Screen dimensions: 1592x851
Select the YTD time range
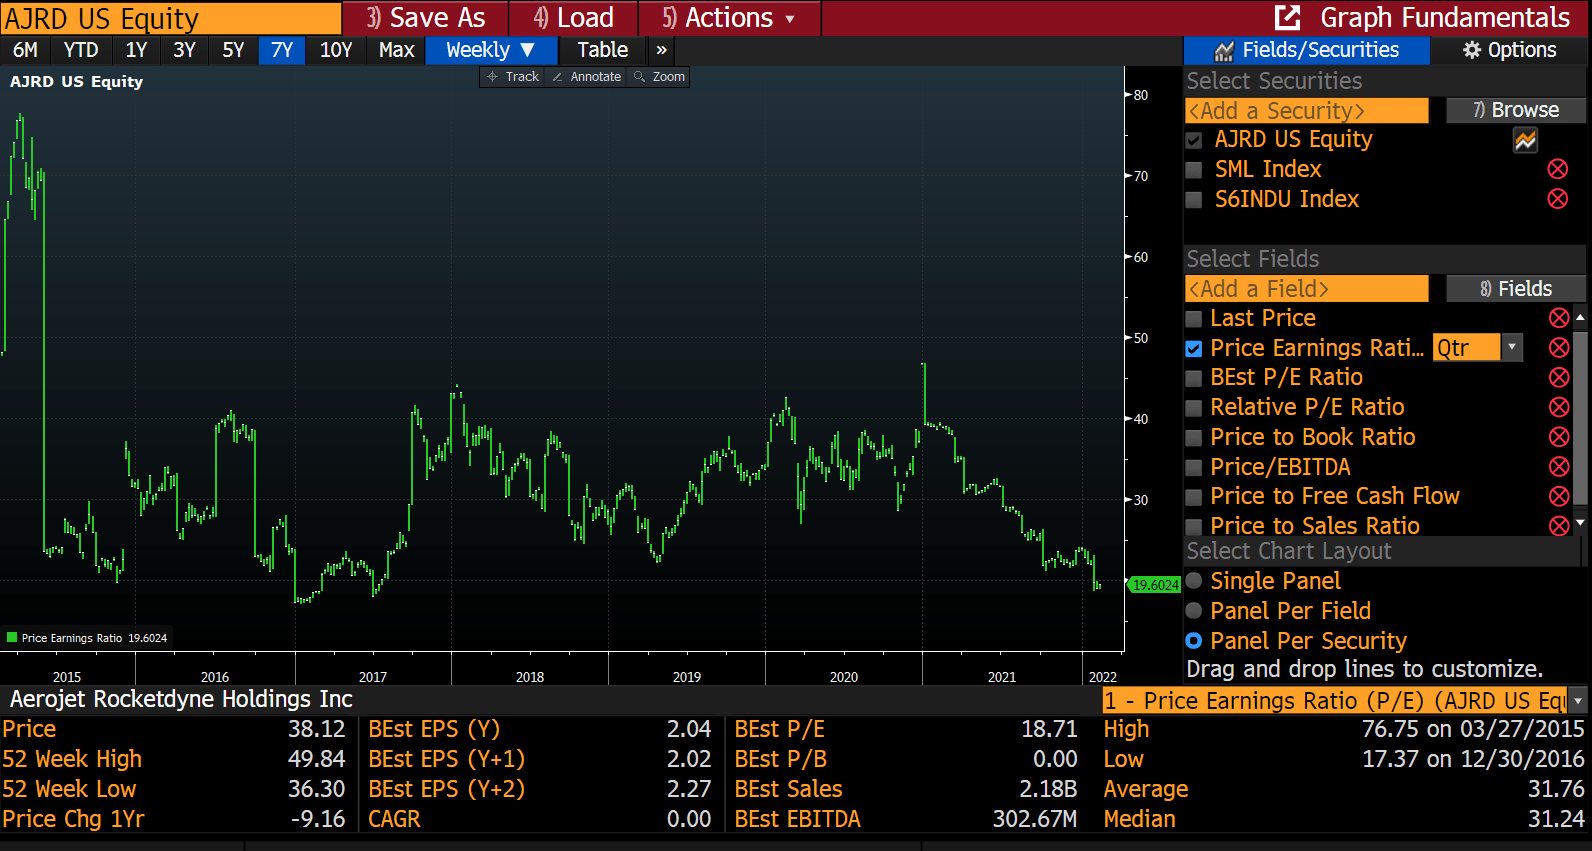[x=81, y=50]
